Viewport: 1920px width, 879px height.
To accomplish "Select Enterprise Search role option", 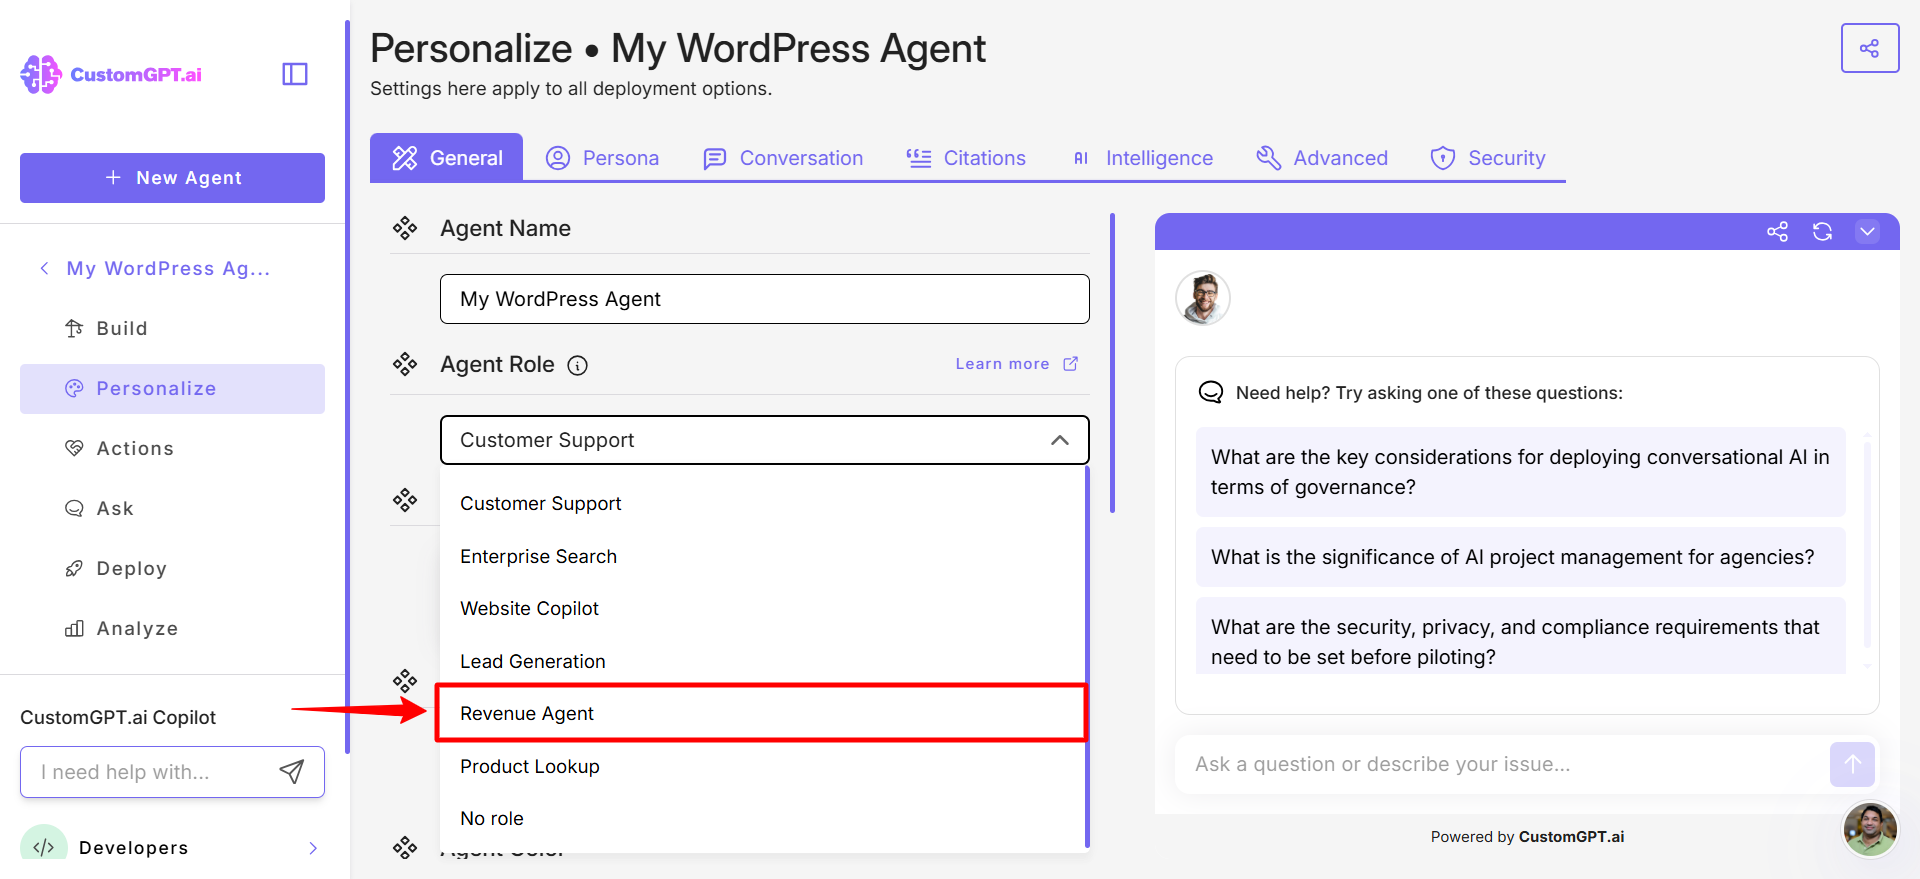I will [762, 556].
